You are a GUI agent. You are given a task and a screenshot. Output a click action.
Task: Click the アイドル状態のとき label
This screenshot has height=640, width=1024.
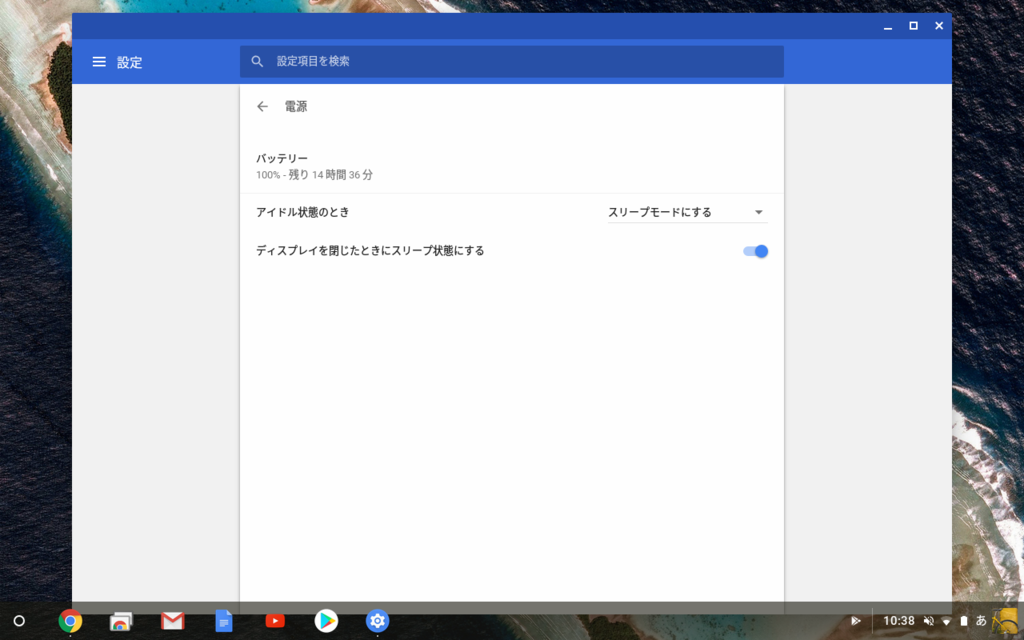point(302,212)
